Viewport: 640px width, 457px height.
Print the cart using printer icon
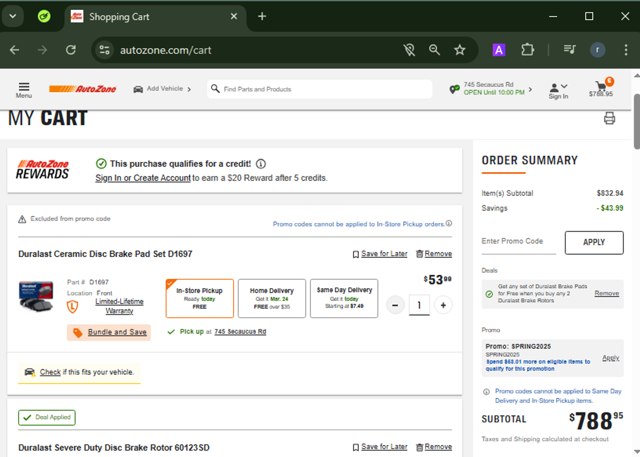(609, 119)
